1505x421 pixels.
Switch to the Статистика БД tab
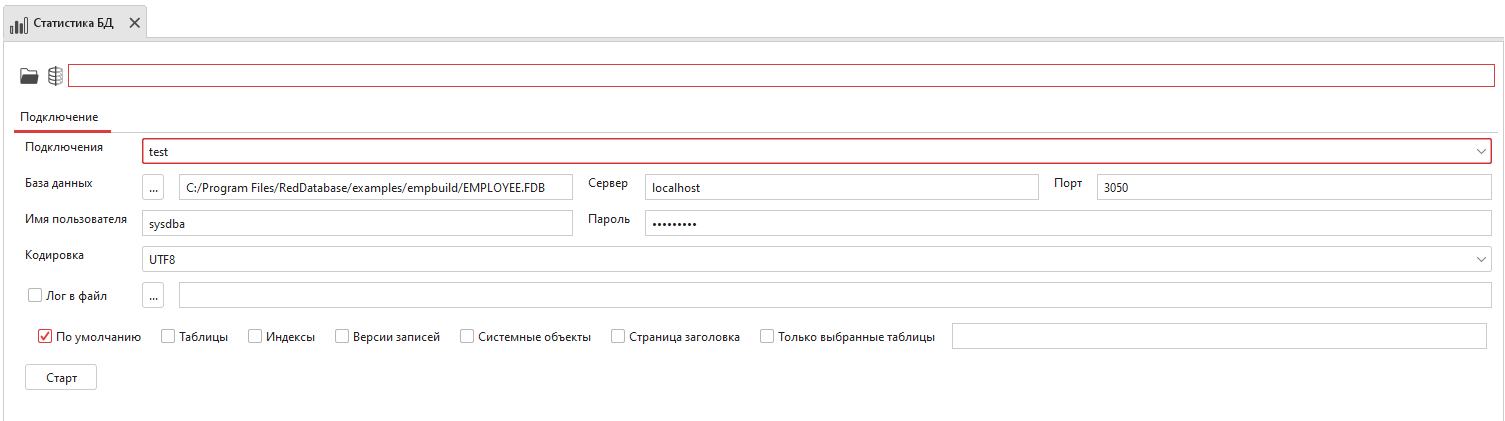coord(72,22)
